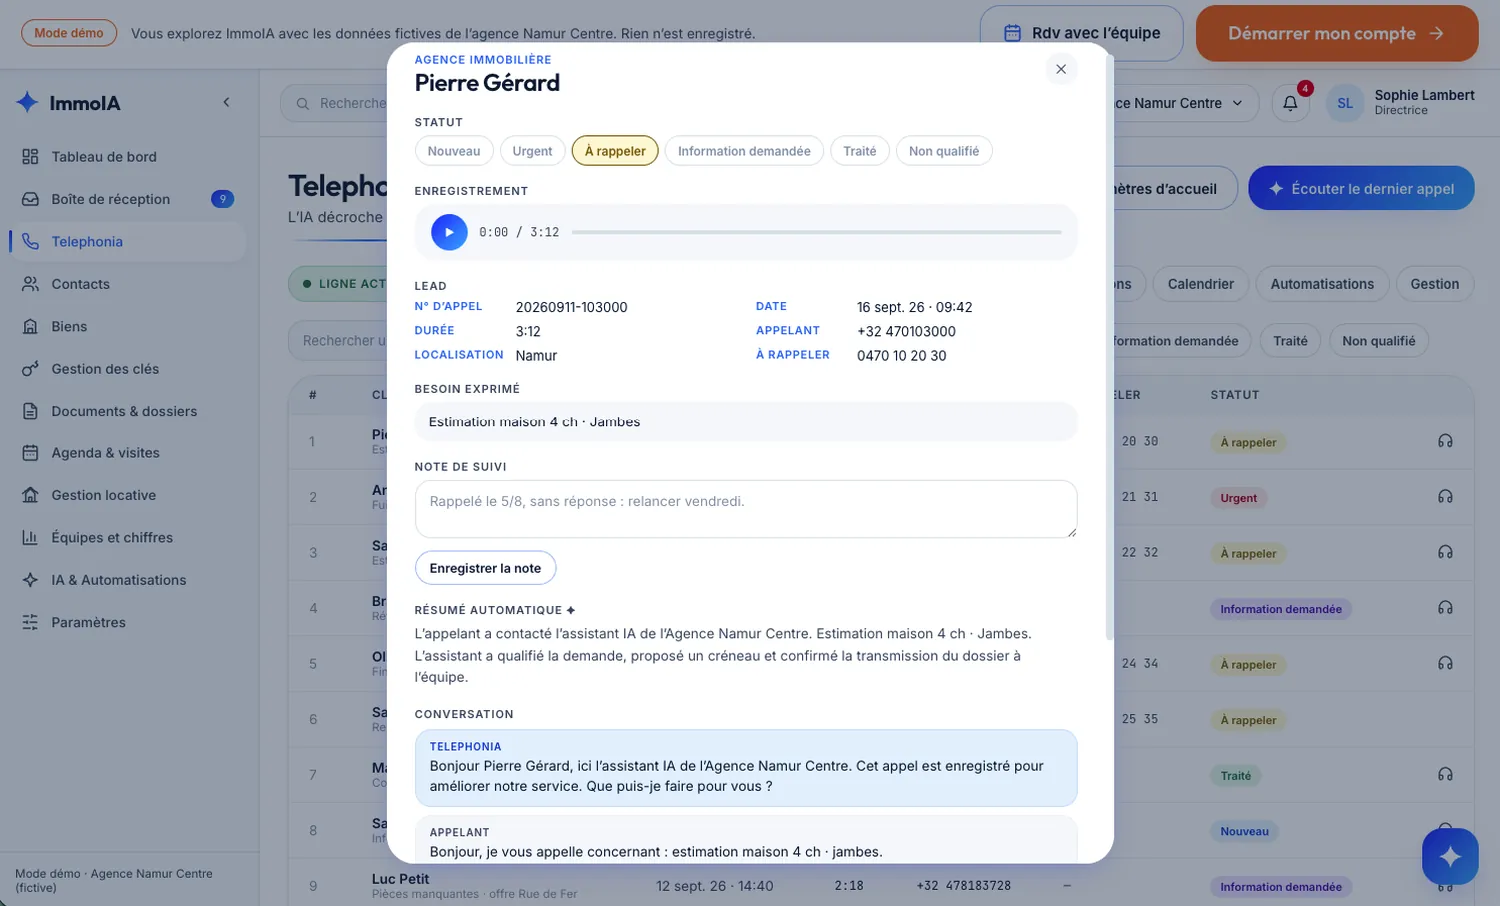Image resolution: width=1500 pixels, height=906 pixels.
Task: Close the Pierre Gérard call dialog
Action: [x=1061, y=69]
